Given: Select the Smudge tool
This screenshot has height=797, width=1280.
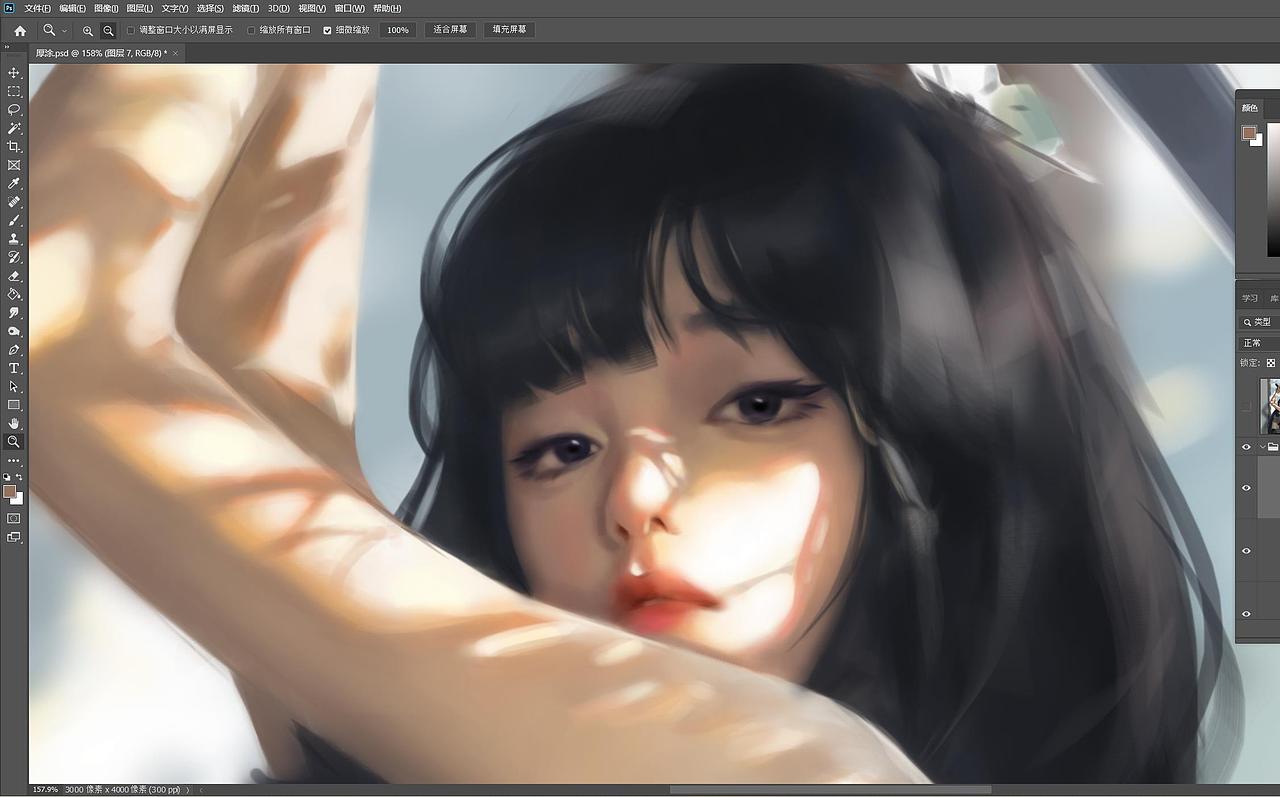Looking at the screenshot, I should point(14,313).
